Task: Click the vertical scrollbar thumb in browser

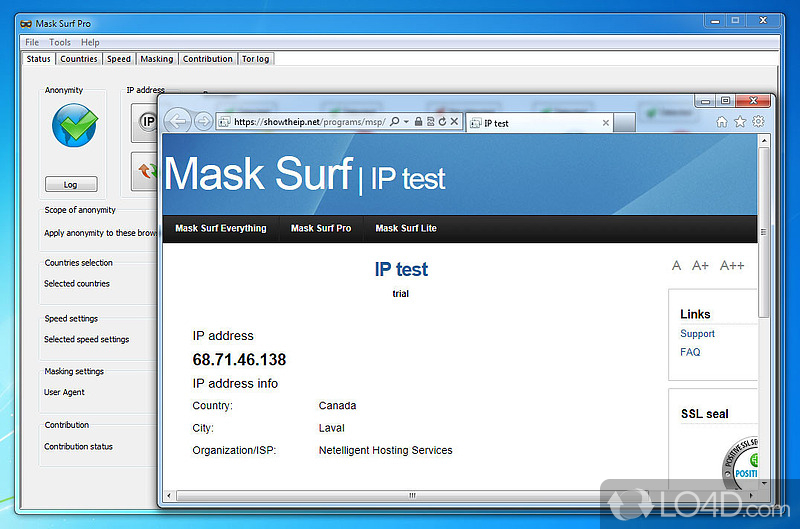Action: (x=764, y=232)
